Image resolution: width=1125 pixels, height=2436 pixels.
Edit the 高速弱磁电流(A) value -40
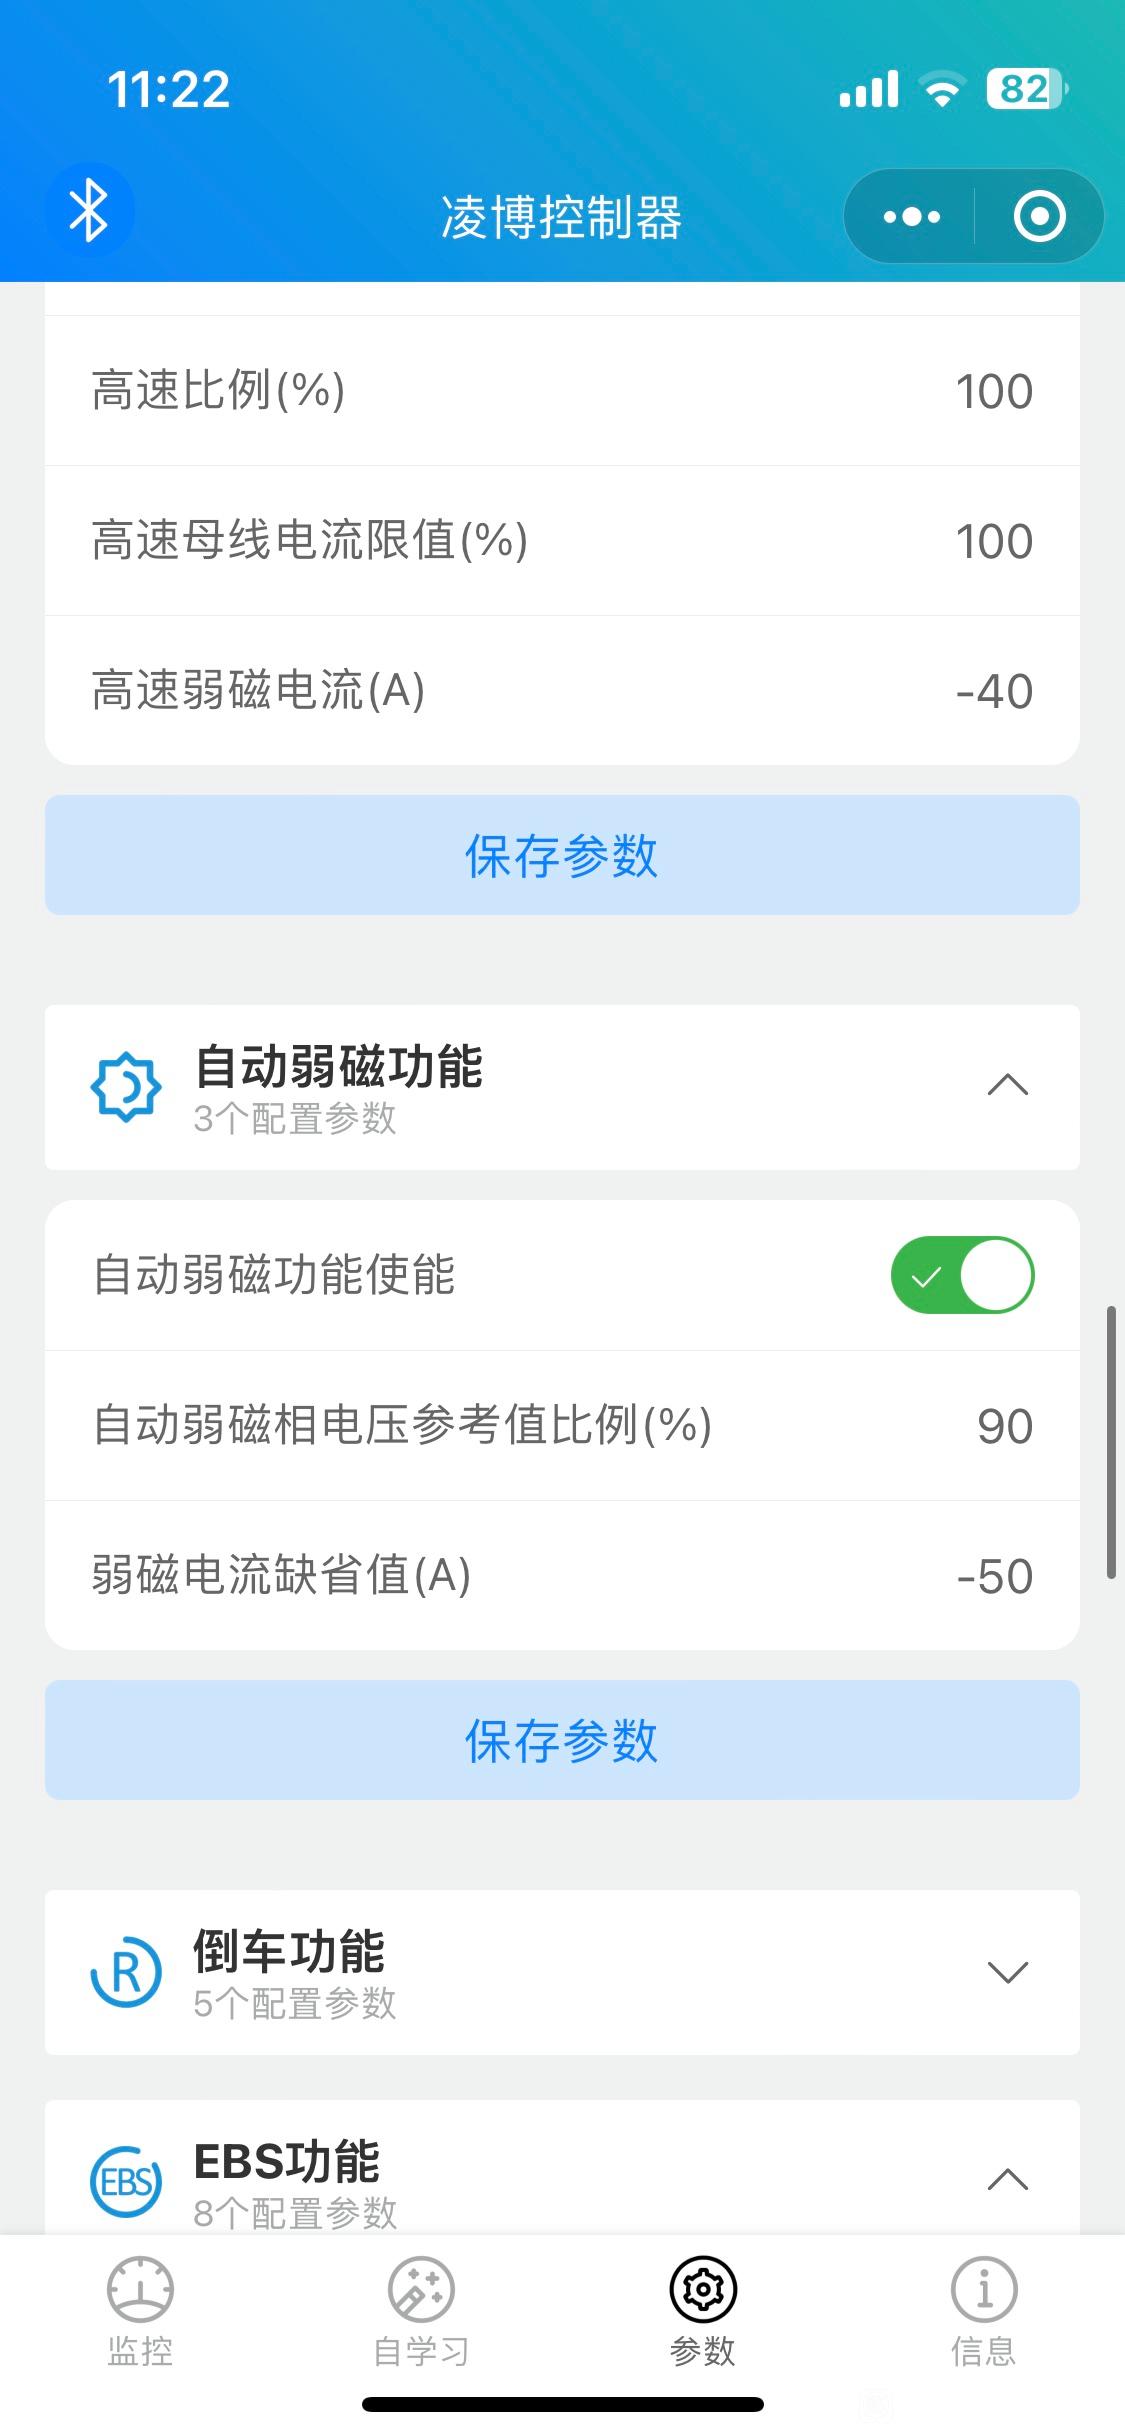tap(994, 691)
